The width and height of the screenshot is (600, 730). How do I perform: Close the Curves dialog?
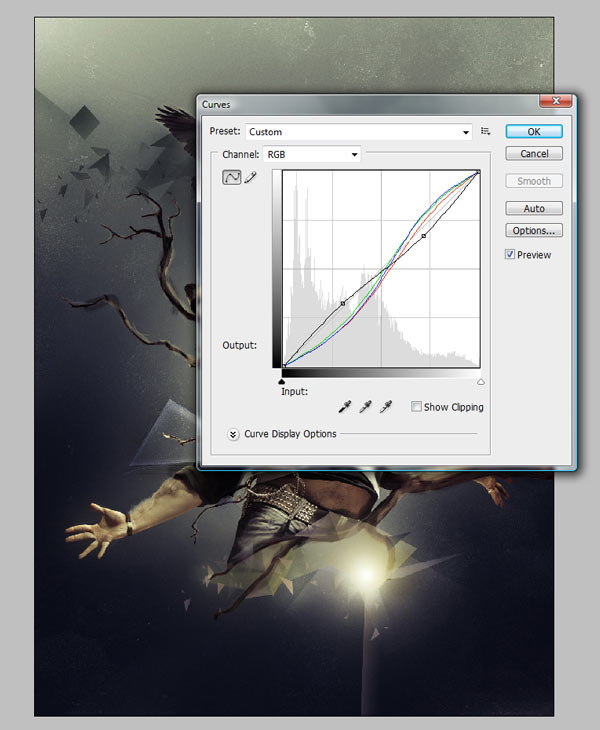[555, 101]
